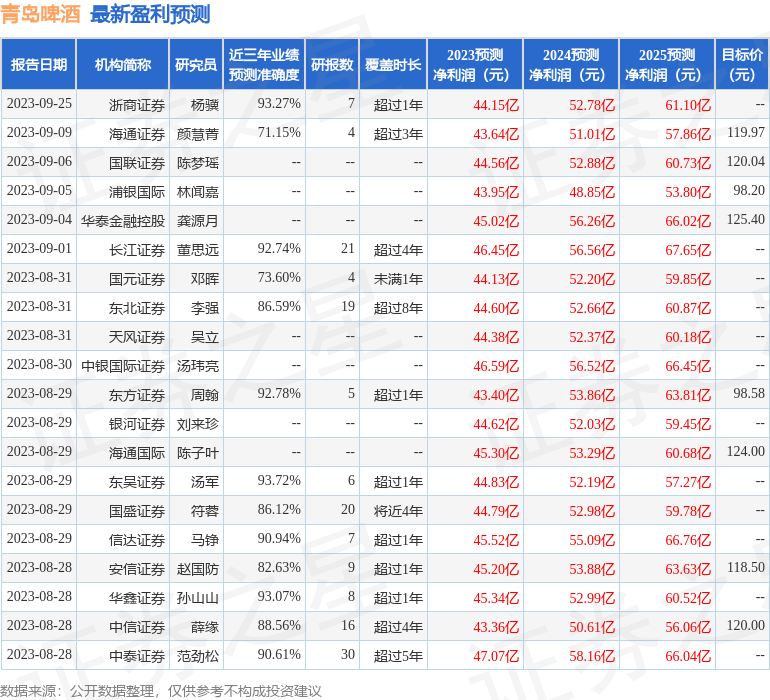Click the date 2023-09-25
Image resolution: width=770 pixels, height=700 pixels.
pyautogui.click(x=39, y=104)
